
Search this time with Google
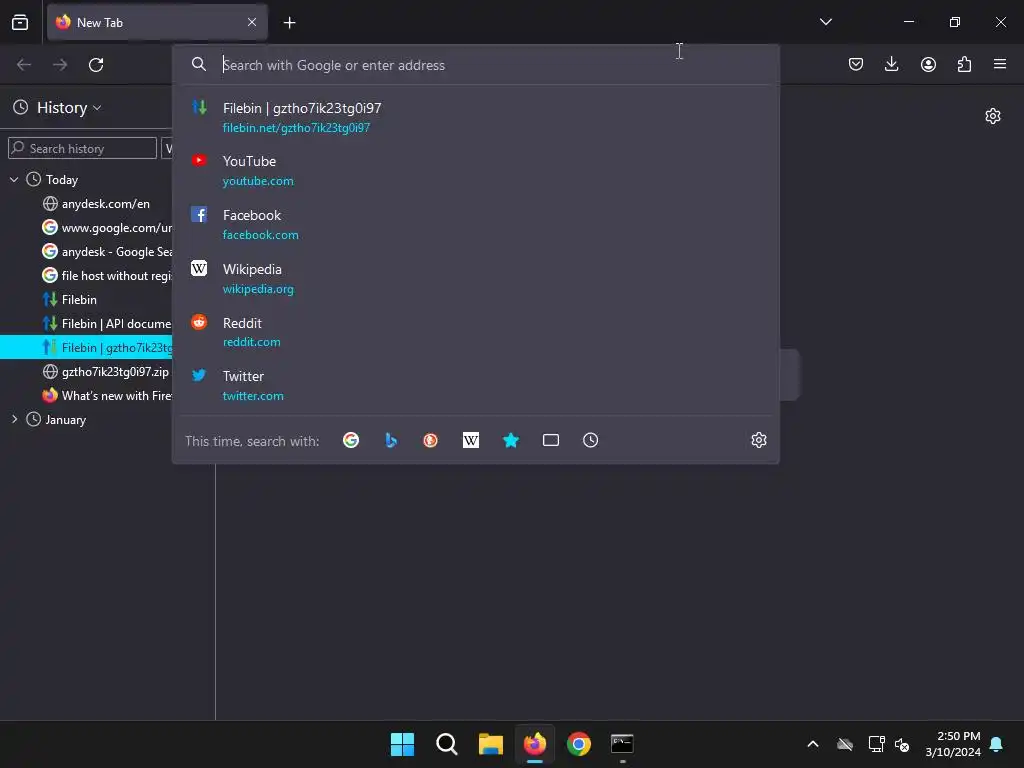click(x=351, y=440)
